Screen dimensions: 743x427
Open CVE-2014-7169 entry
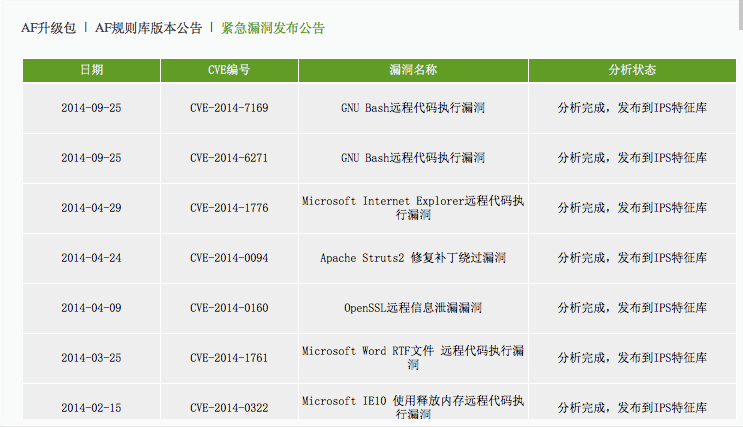(229, 108)
